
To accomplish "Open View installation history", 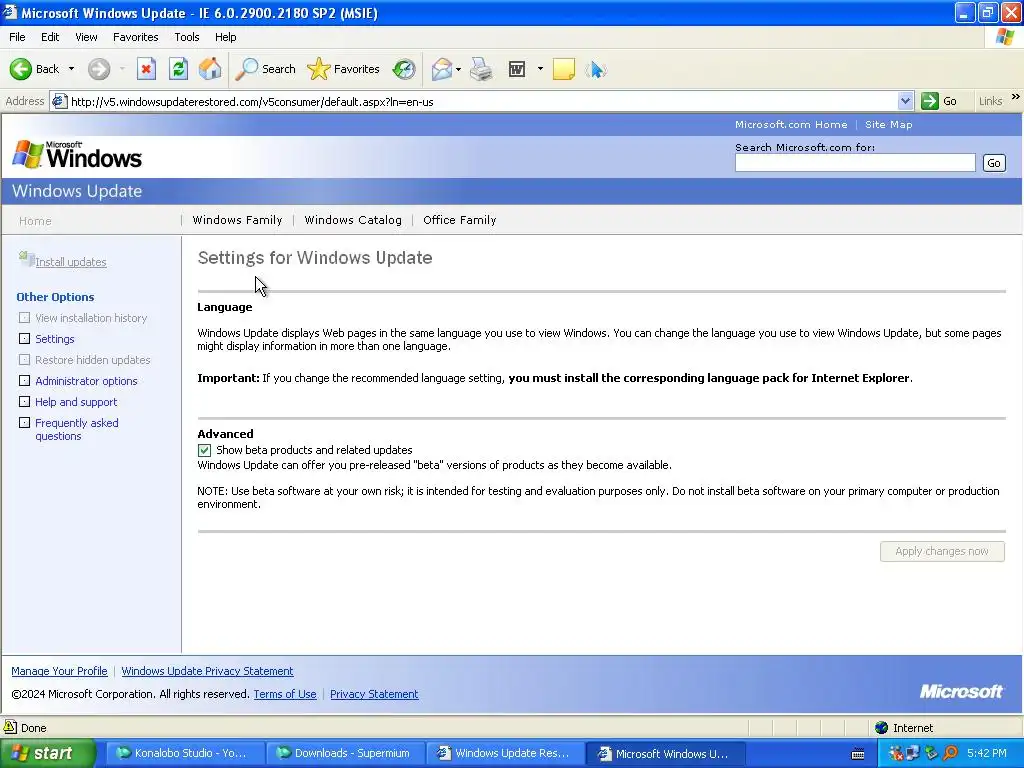I will [x=91, y=318].
